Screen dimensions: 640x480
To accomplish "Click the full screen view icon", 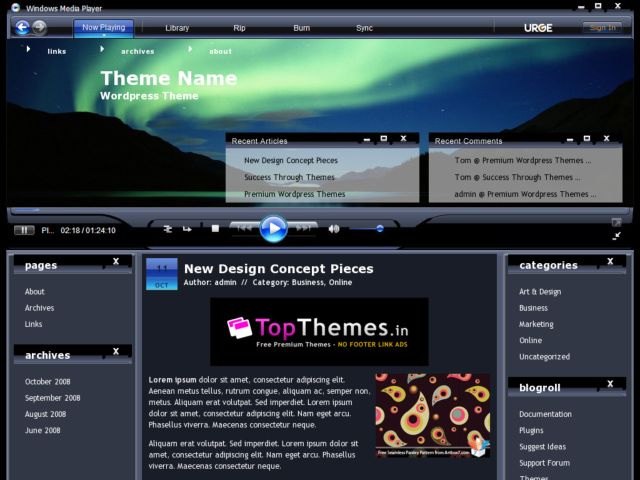I will tap(616, 222).
